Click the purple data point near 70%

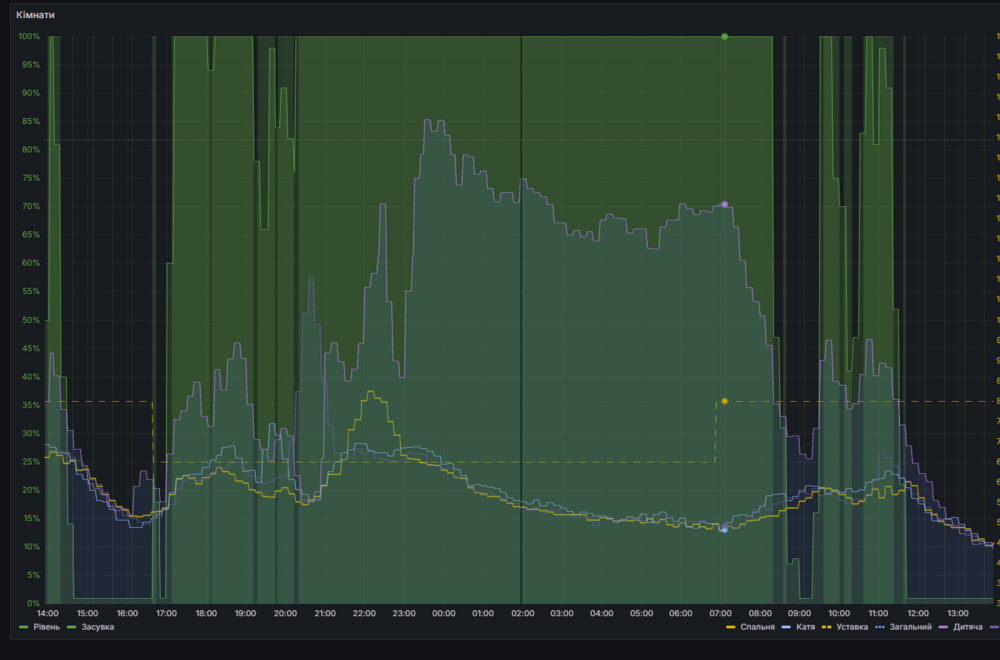click(x=724, y=204)
